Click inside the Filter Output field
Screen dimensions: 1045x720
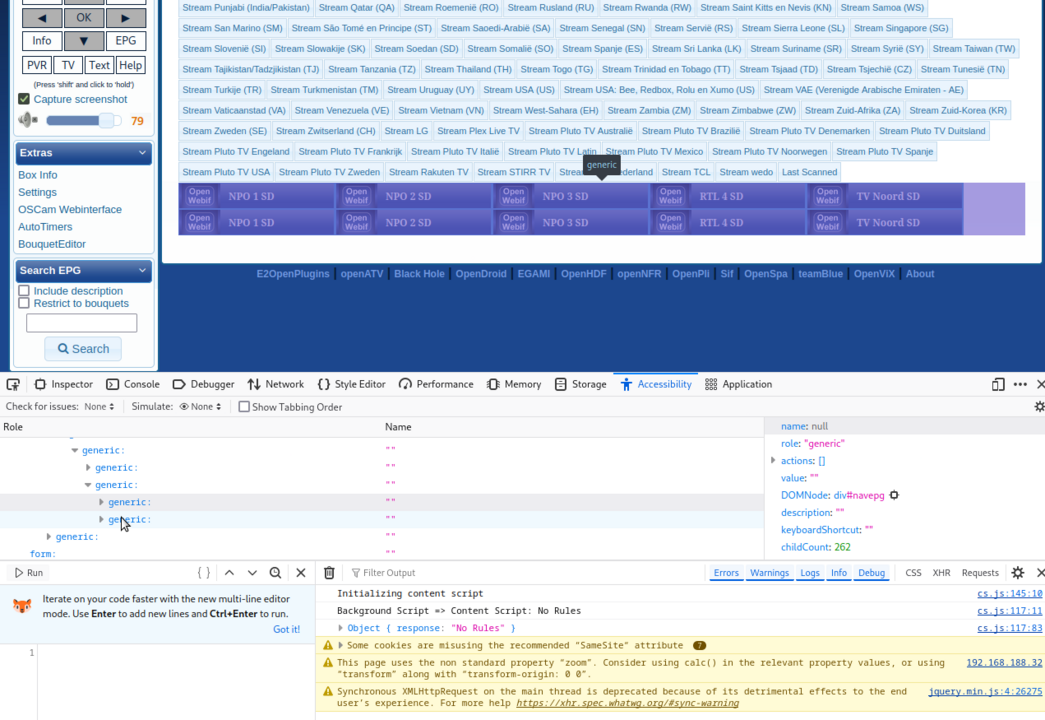pyautogui.click(x=420, y=572)
